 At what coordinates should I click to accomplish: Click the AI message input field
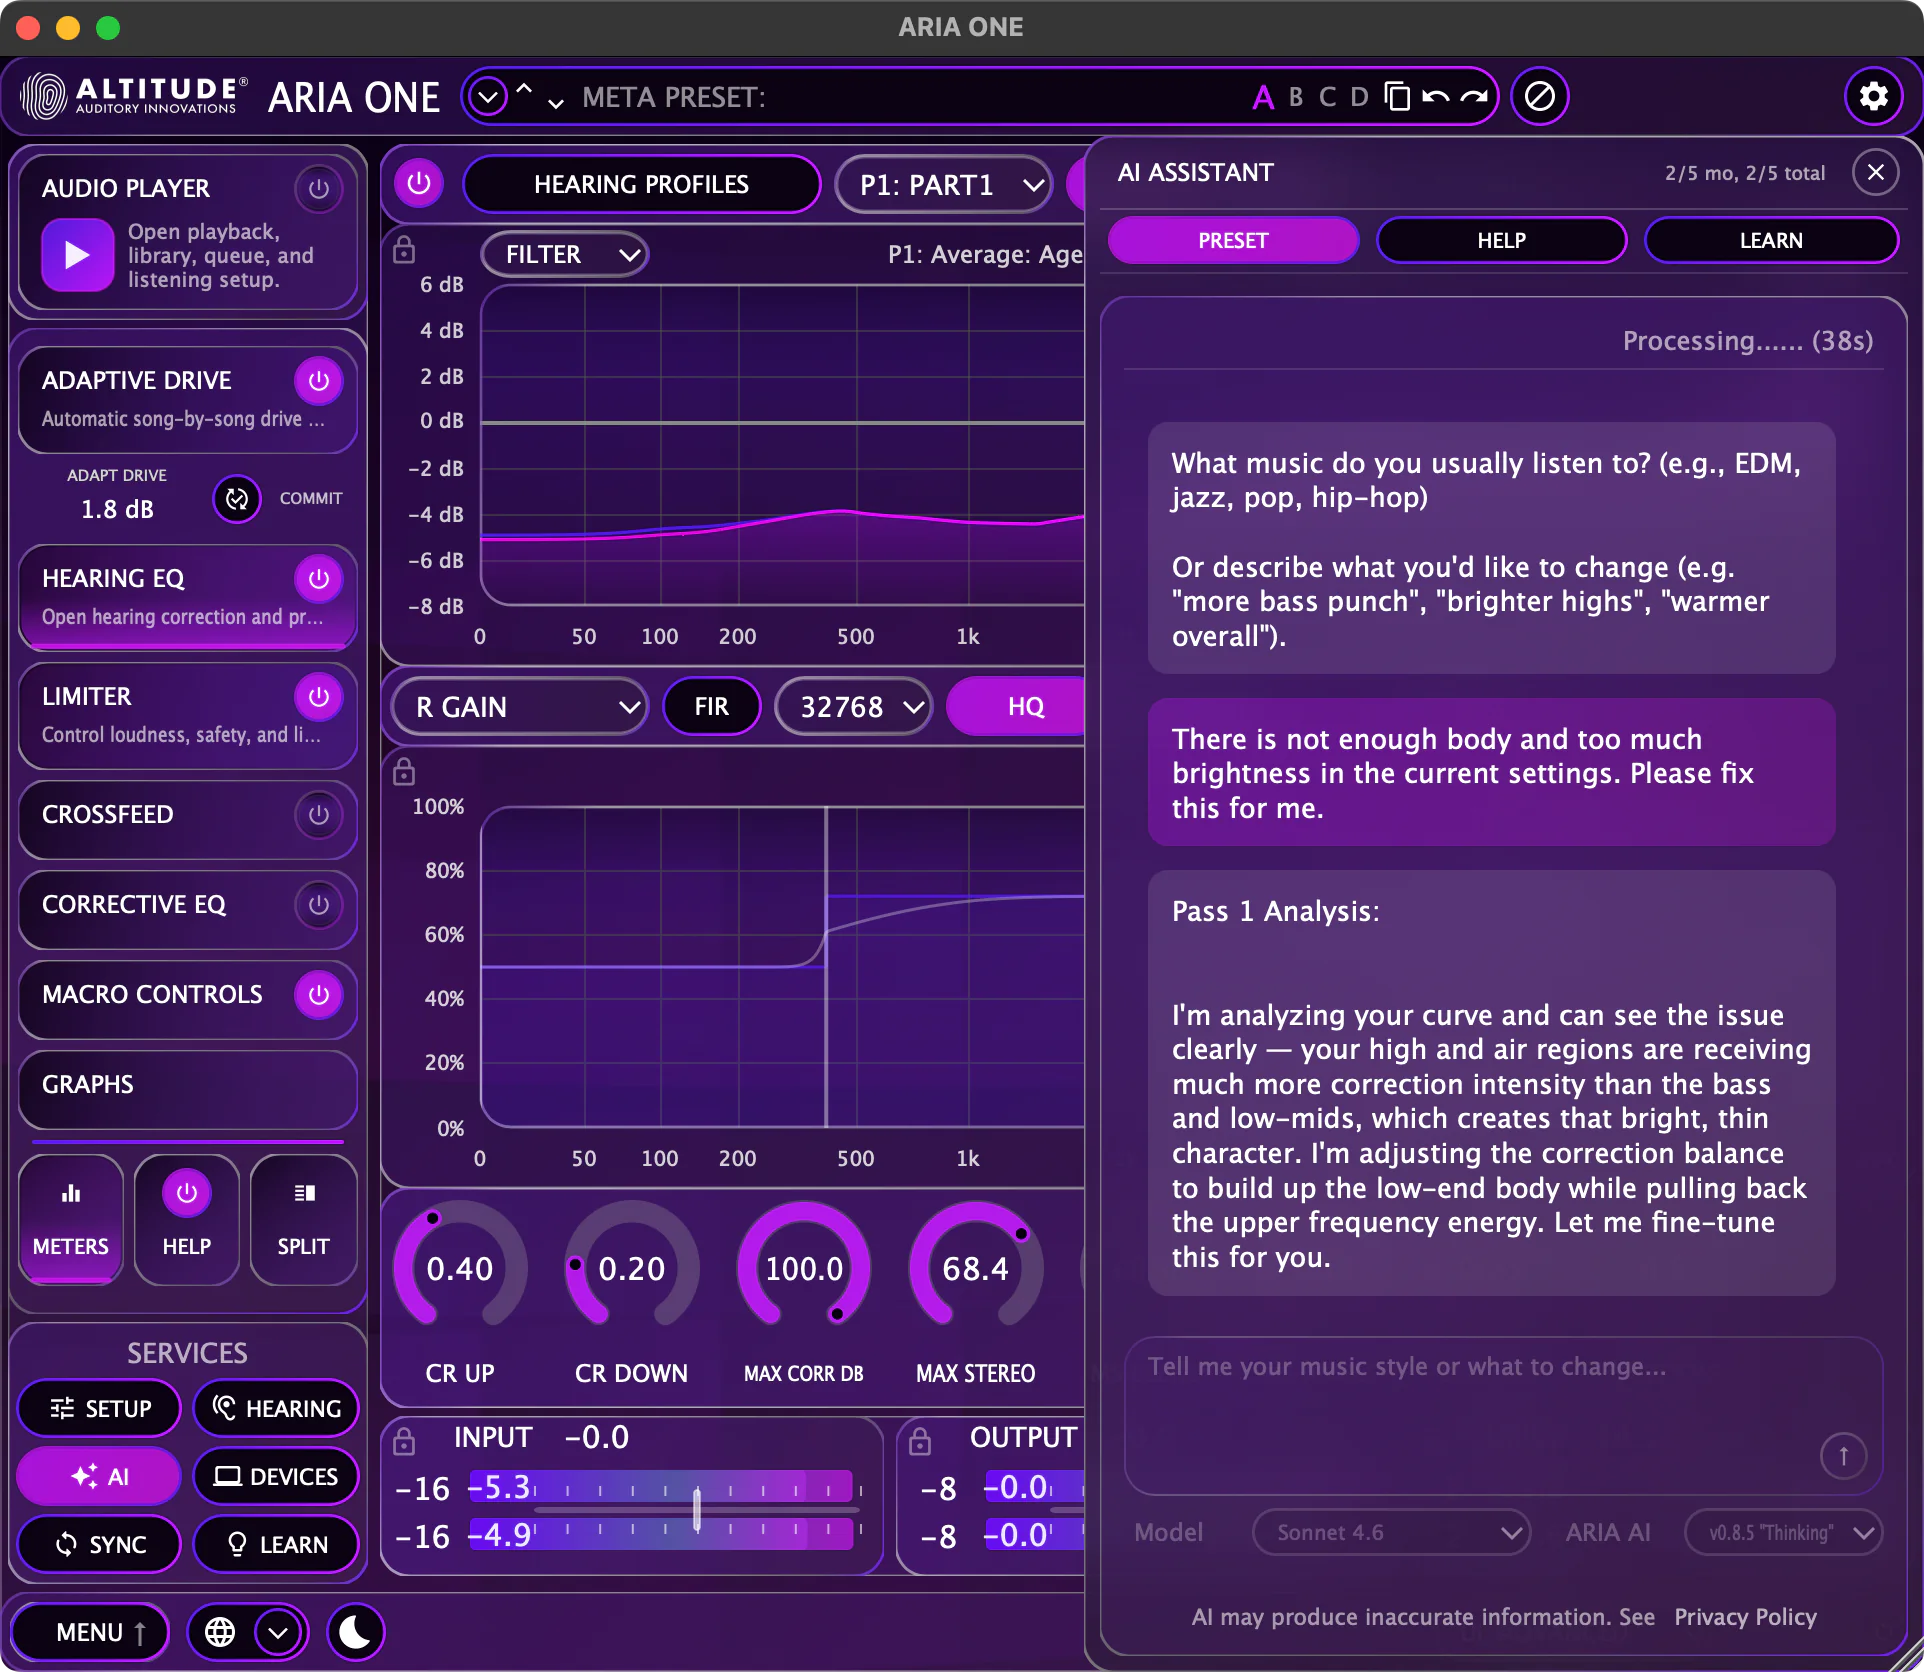1503,1415
